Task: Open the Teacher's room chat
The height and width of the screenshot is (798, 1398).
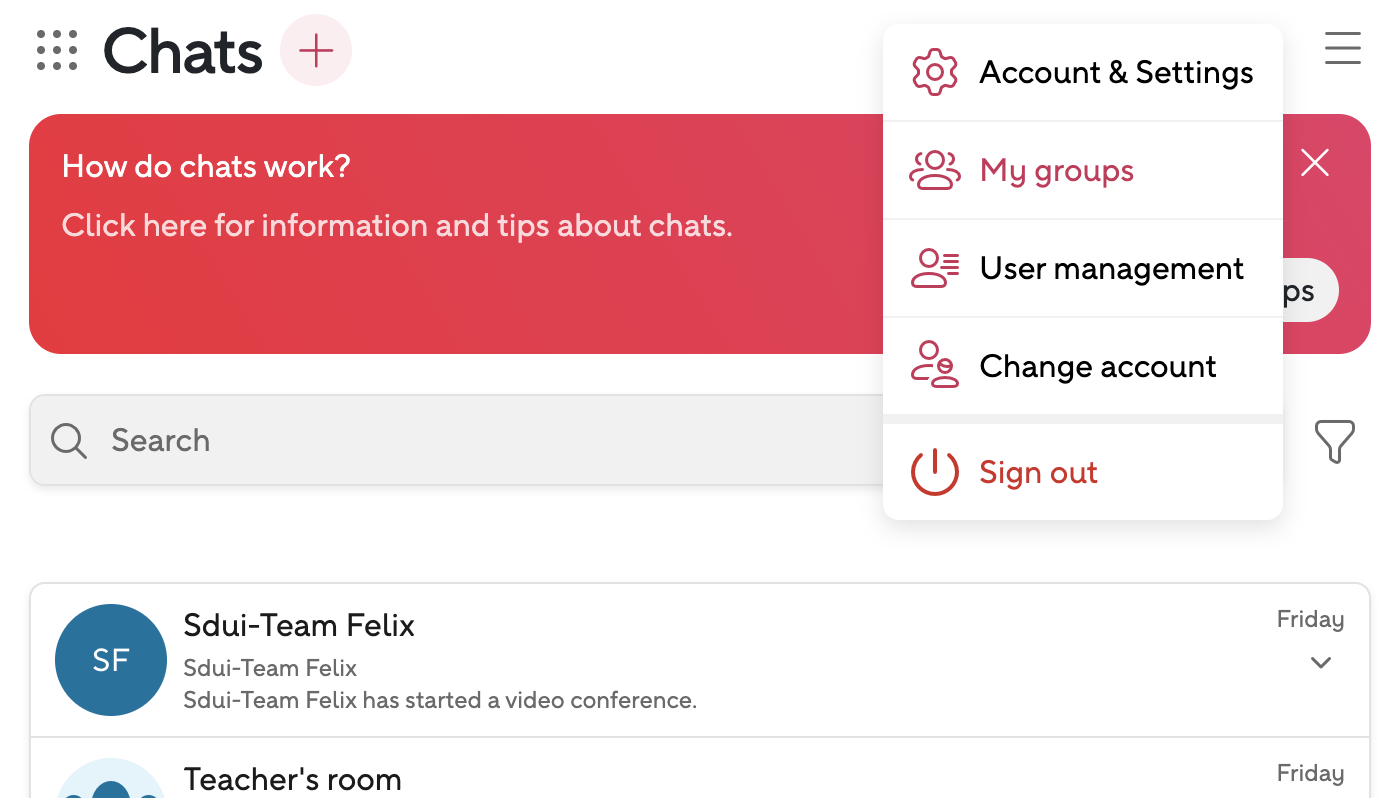Action: pyautogui.click(x=293, y=779)
